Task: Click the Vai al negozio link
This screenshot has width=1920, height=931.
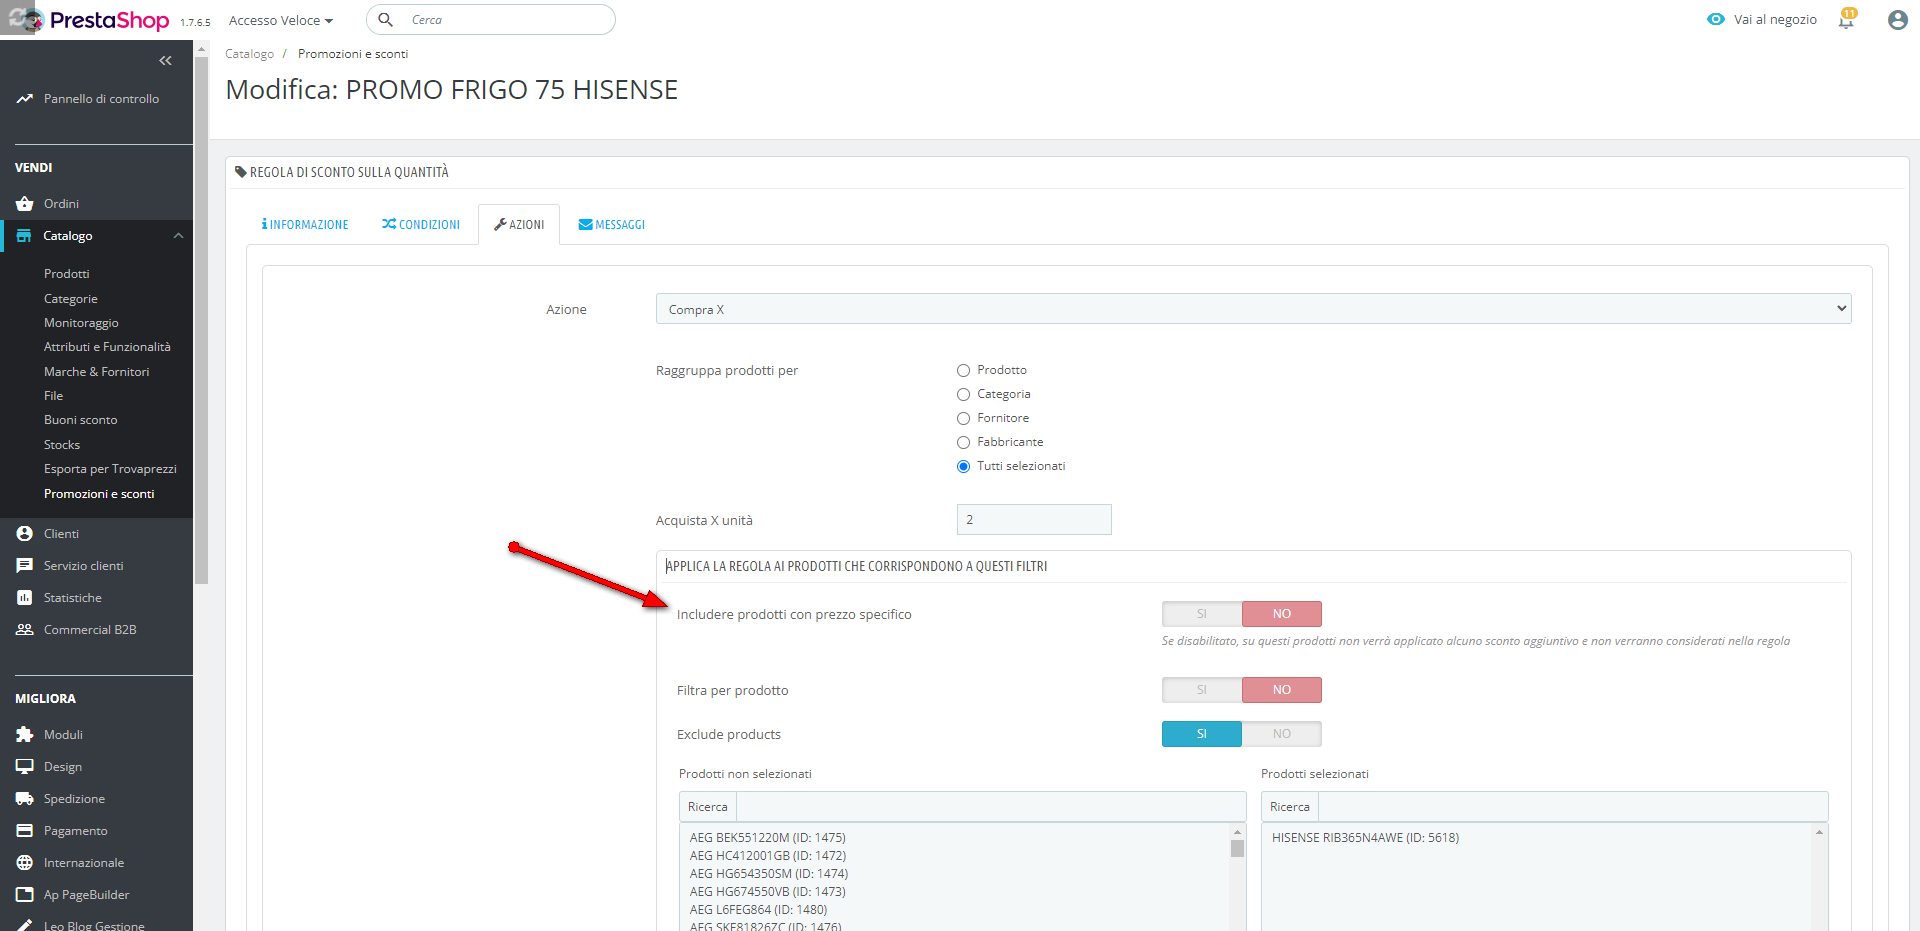Action: (1775, 20)
